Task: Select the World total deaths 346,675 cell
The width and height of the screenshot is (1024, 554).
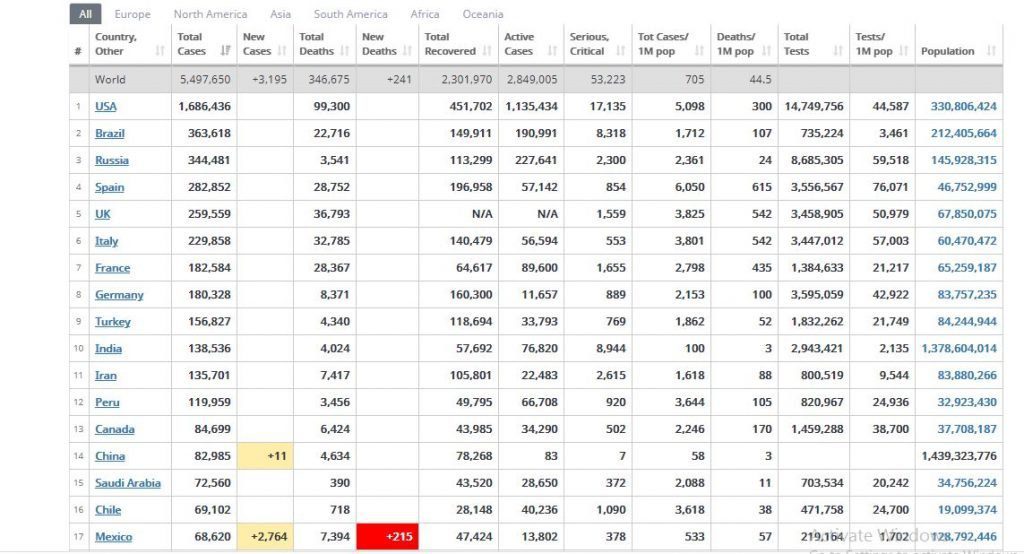Action: (325, 79)
